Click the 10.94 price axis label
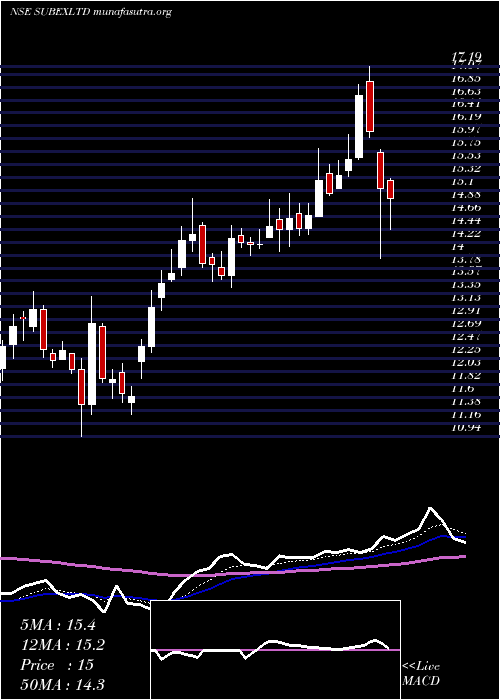500x700 pixels. point(466,428)
